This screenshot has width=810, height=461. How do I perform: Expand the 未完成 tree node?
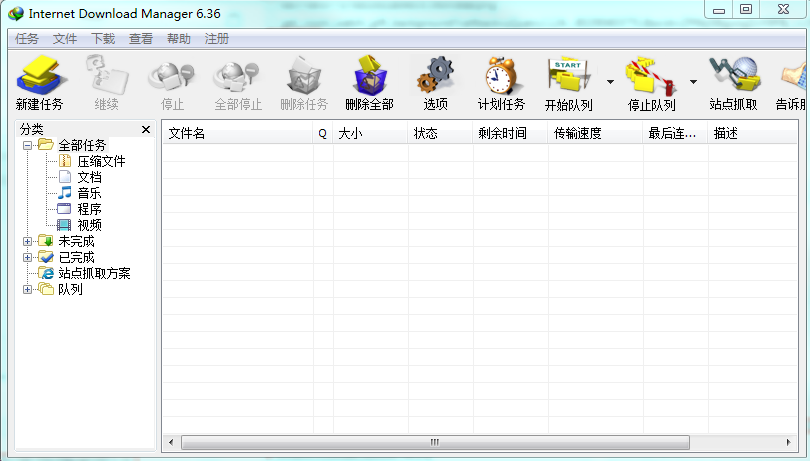27,241
